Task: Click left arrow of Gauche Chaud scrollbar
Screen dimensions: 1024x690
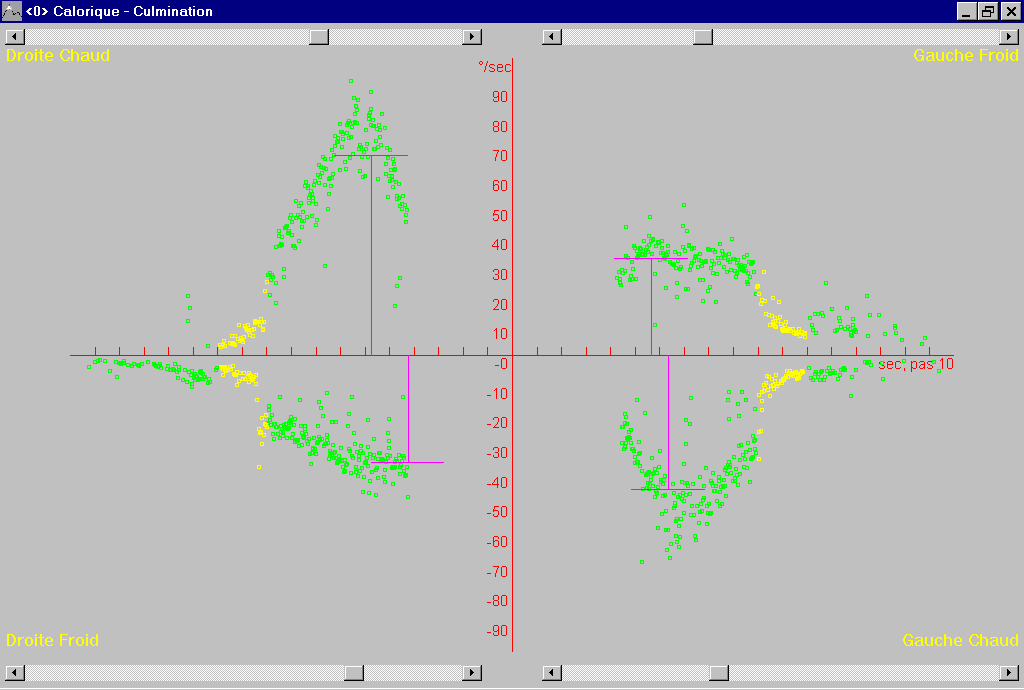Action: (552, 672)
